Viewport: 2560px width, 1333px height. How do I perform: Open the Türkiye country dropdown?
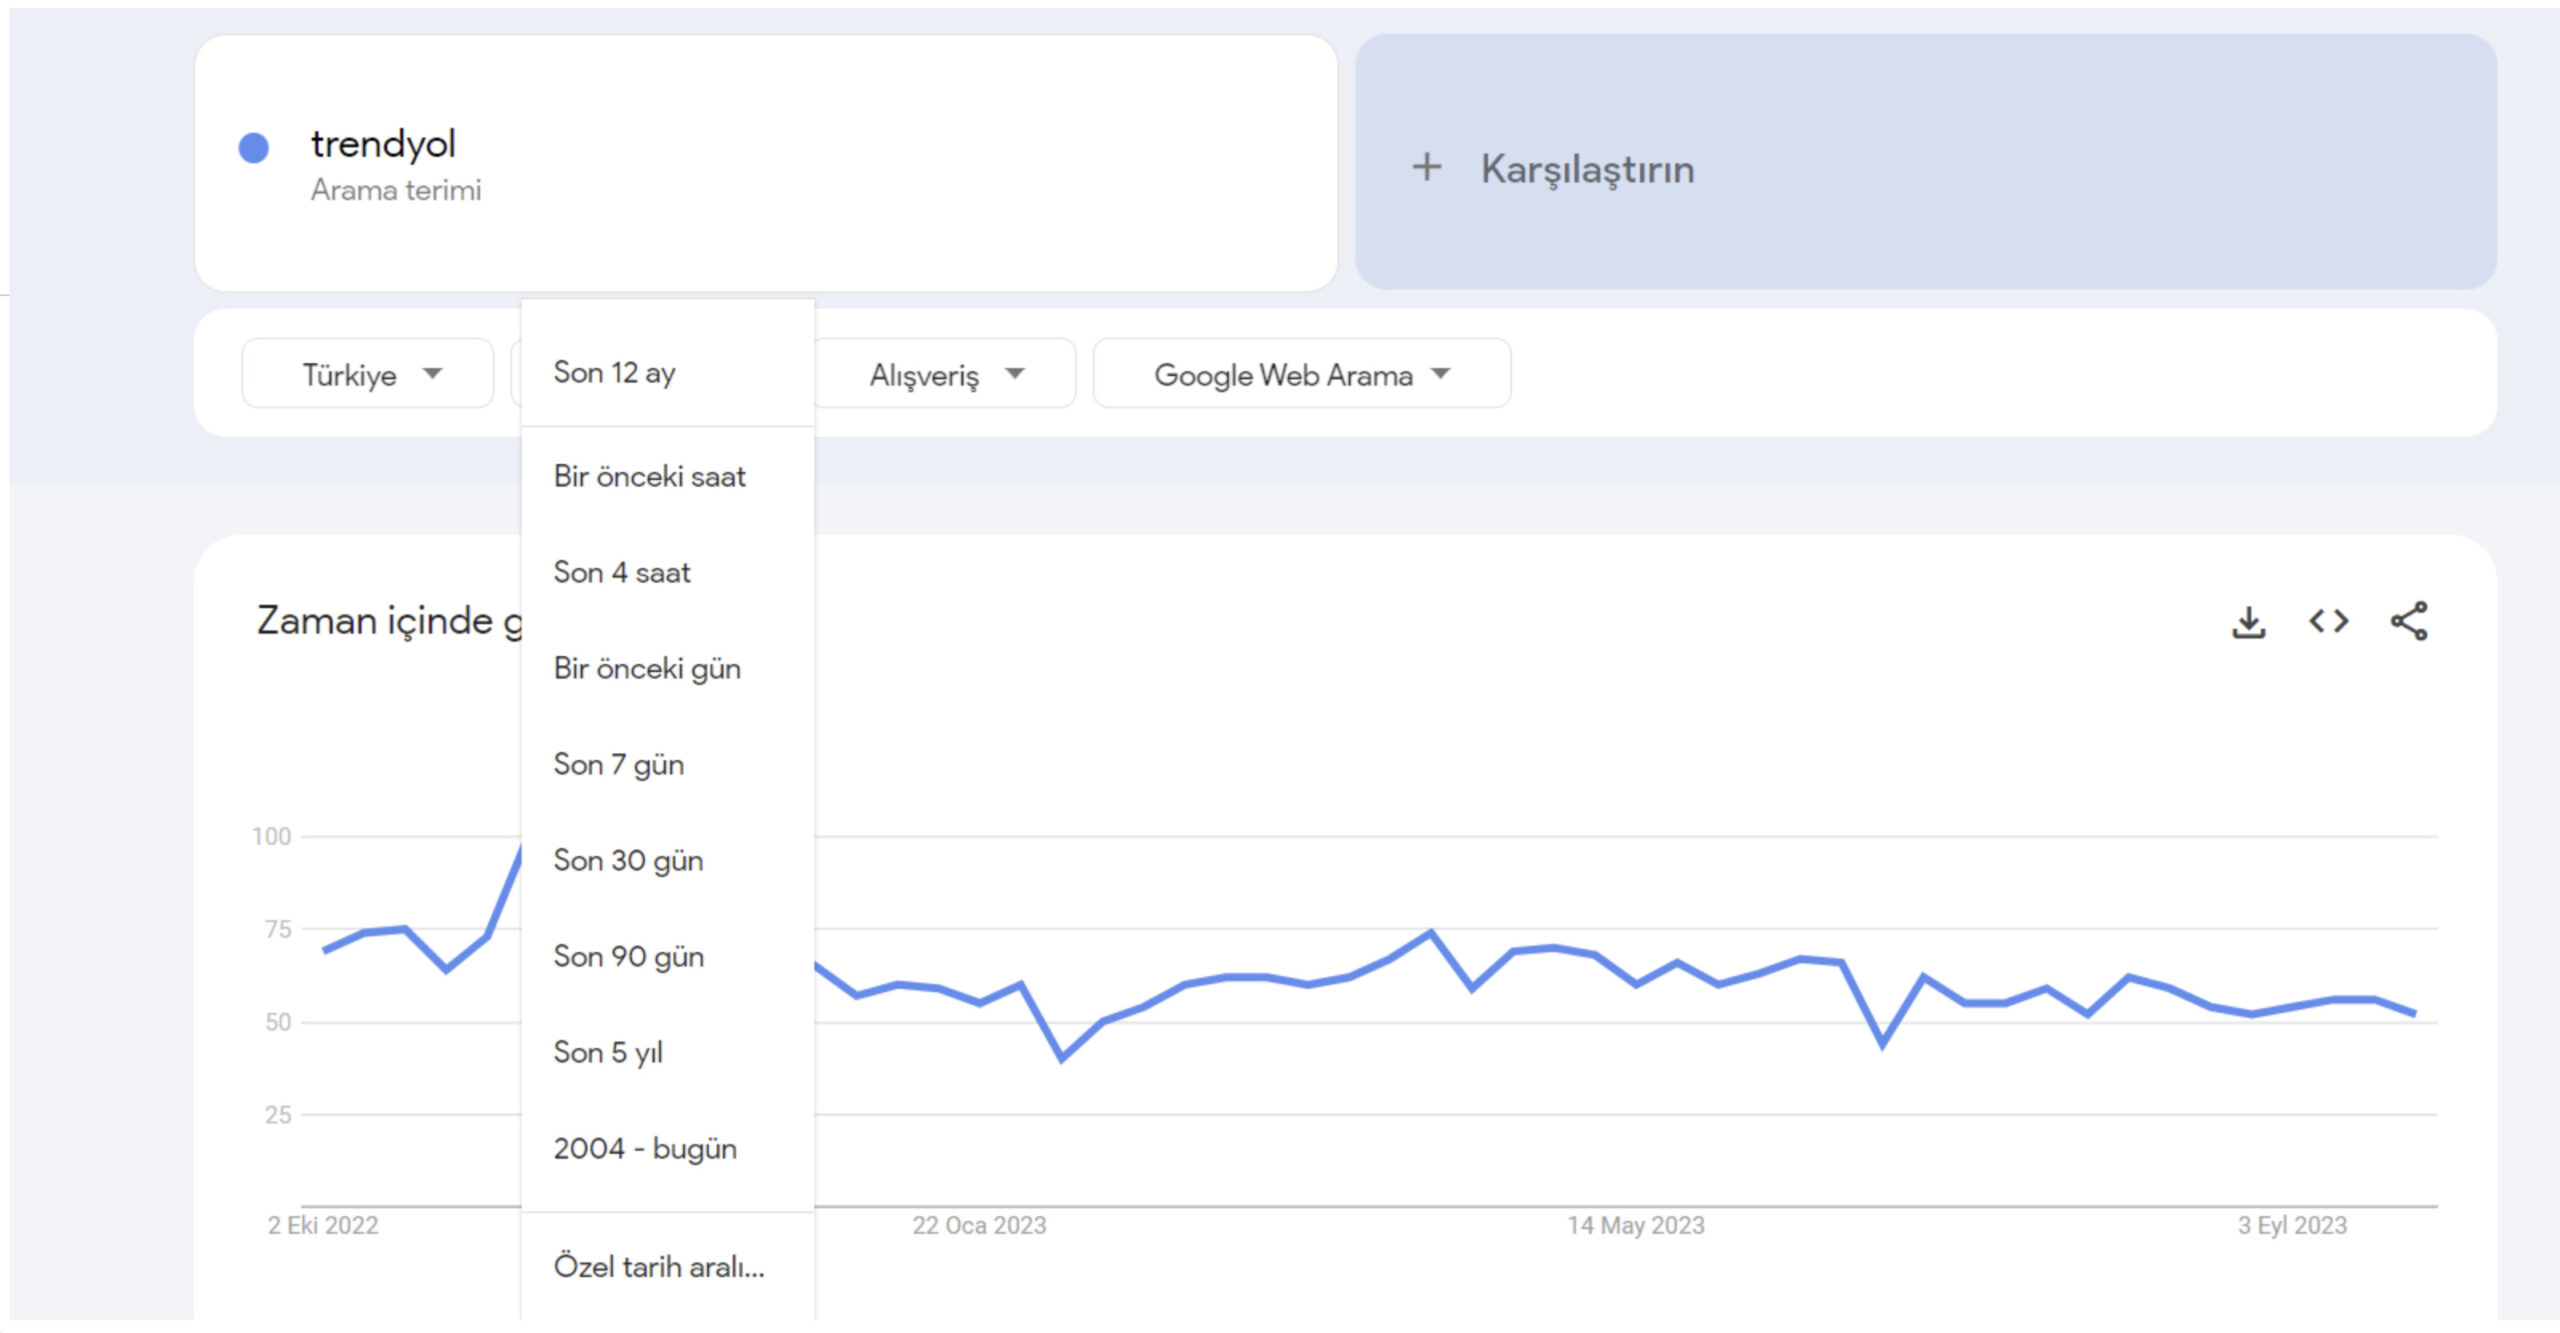point(368,374)
